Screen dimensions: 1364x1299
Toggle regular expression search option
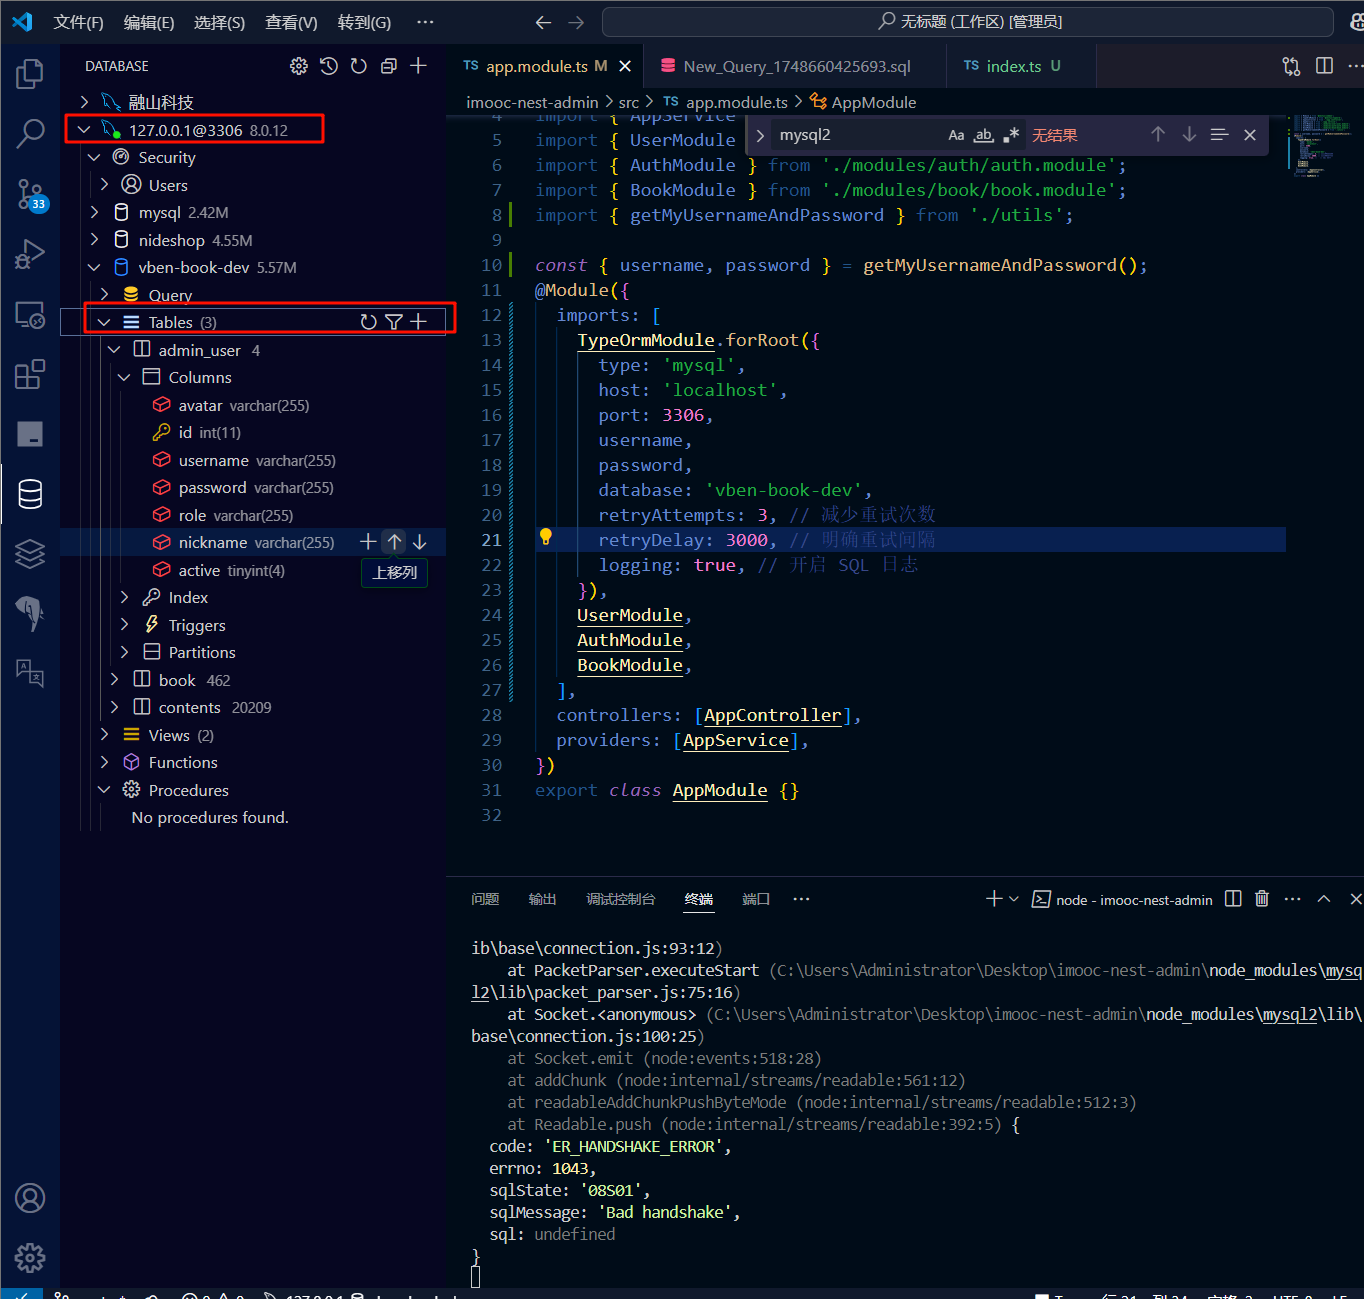[1011, 135]
